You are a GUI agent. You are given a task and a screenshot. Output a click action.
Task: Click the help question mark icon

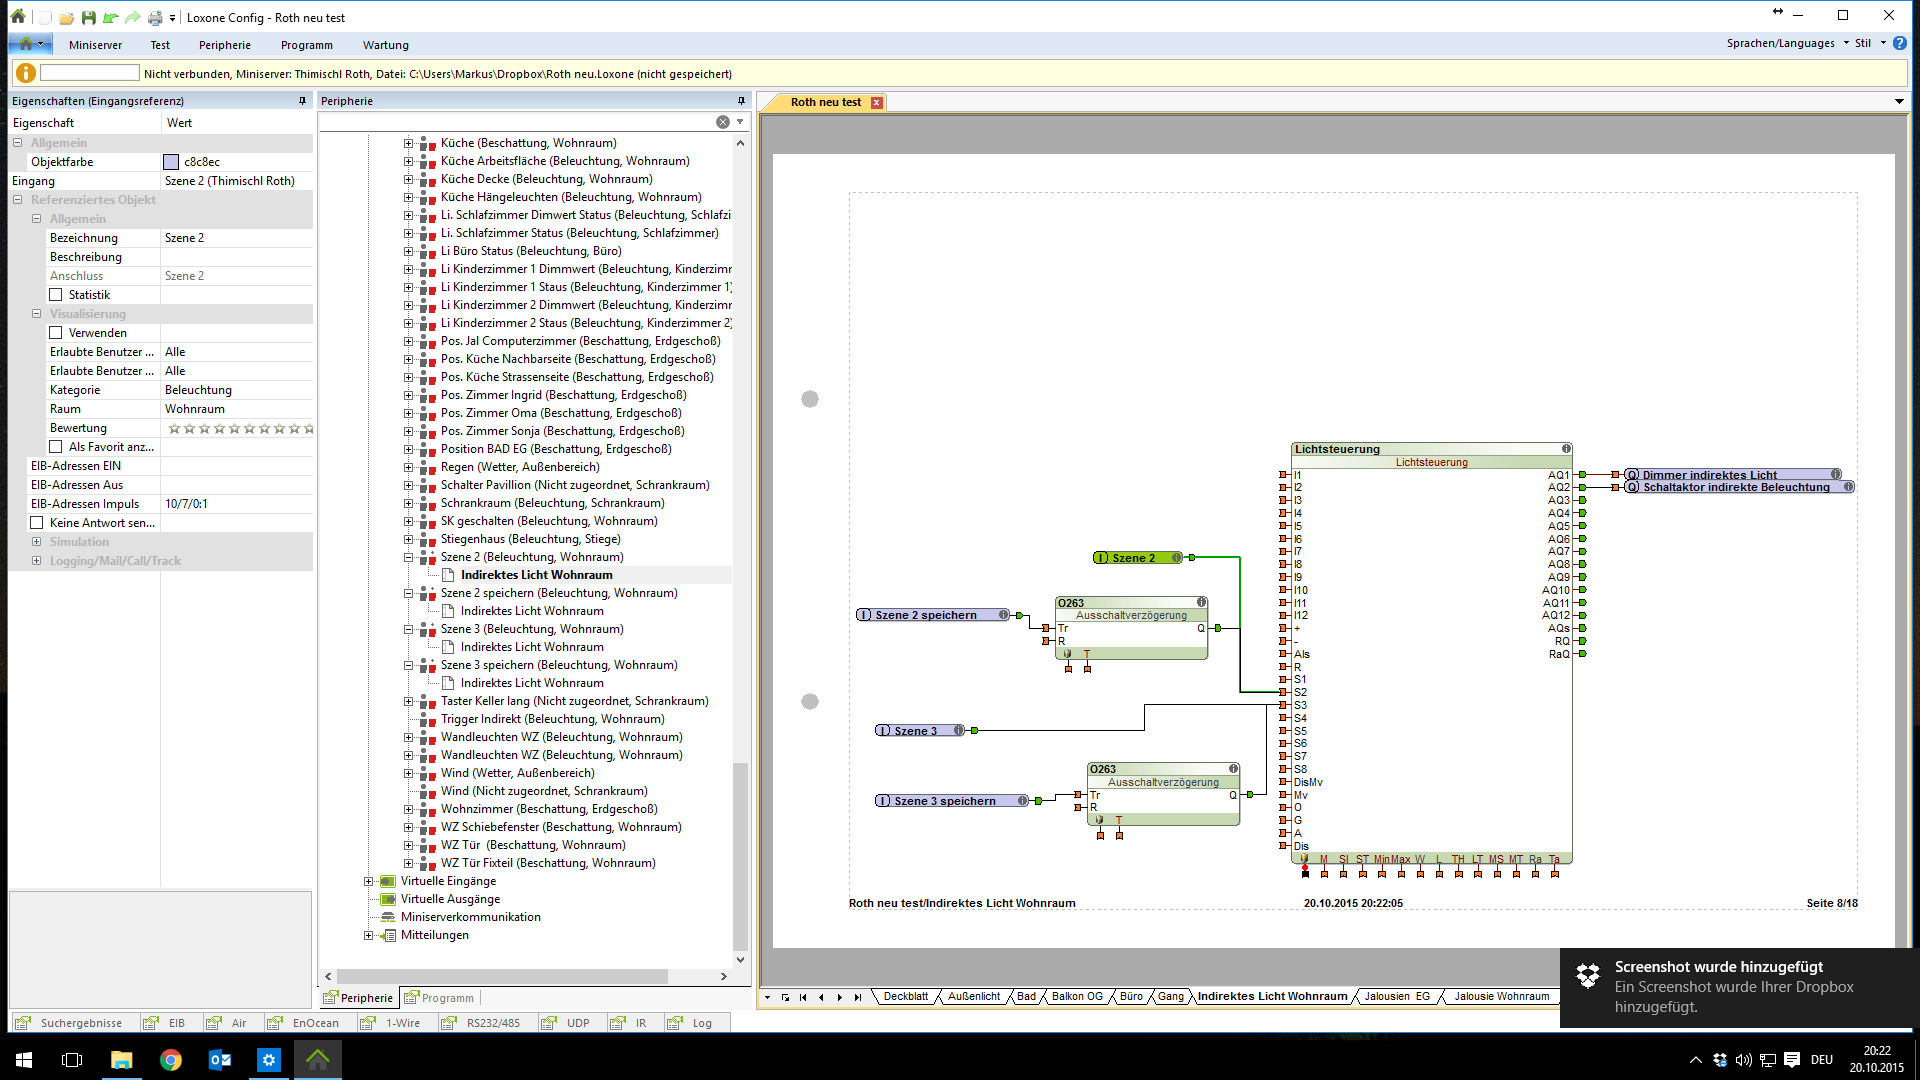[1899, 43]
